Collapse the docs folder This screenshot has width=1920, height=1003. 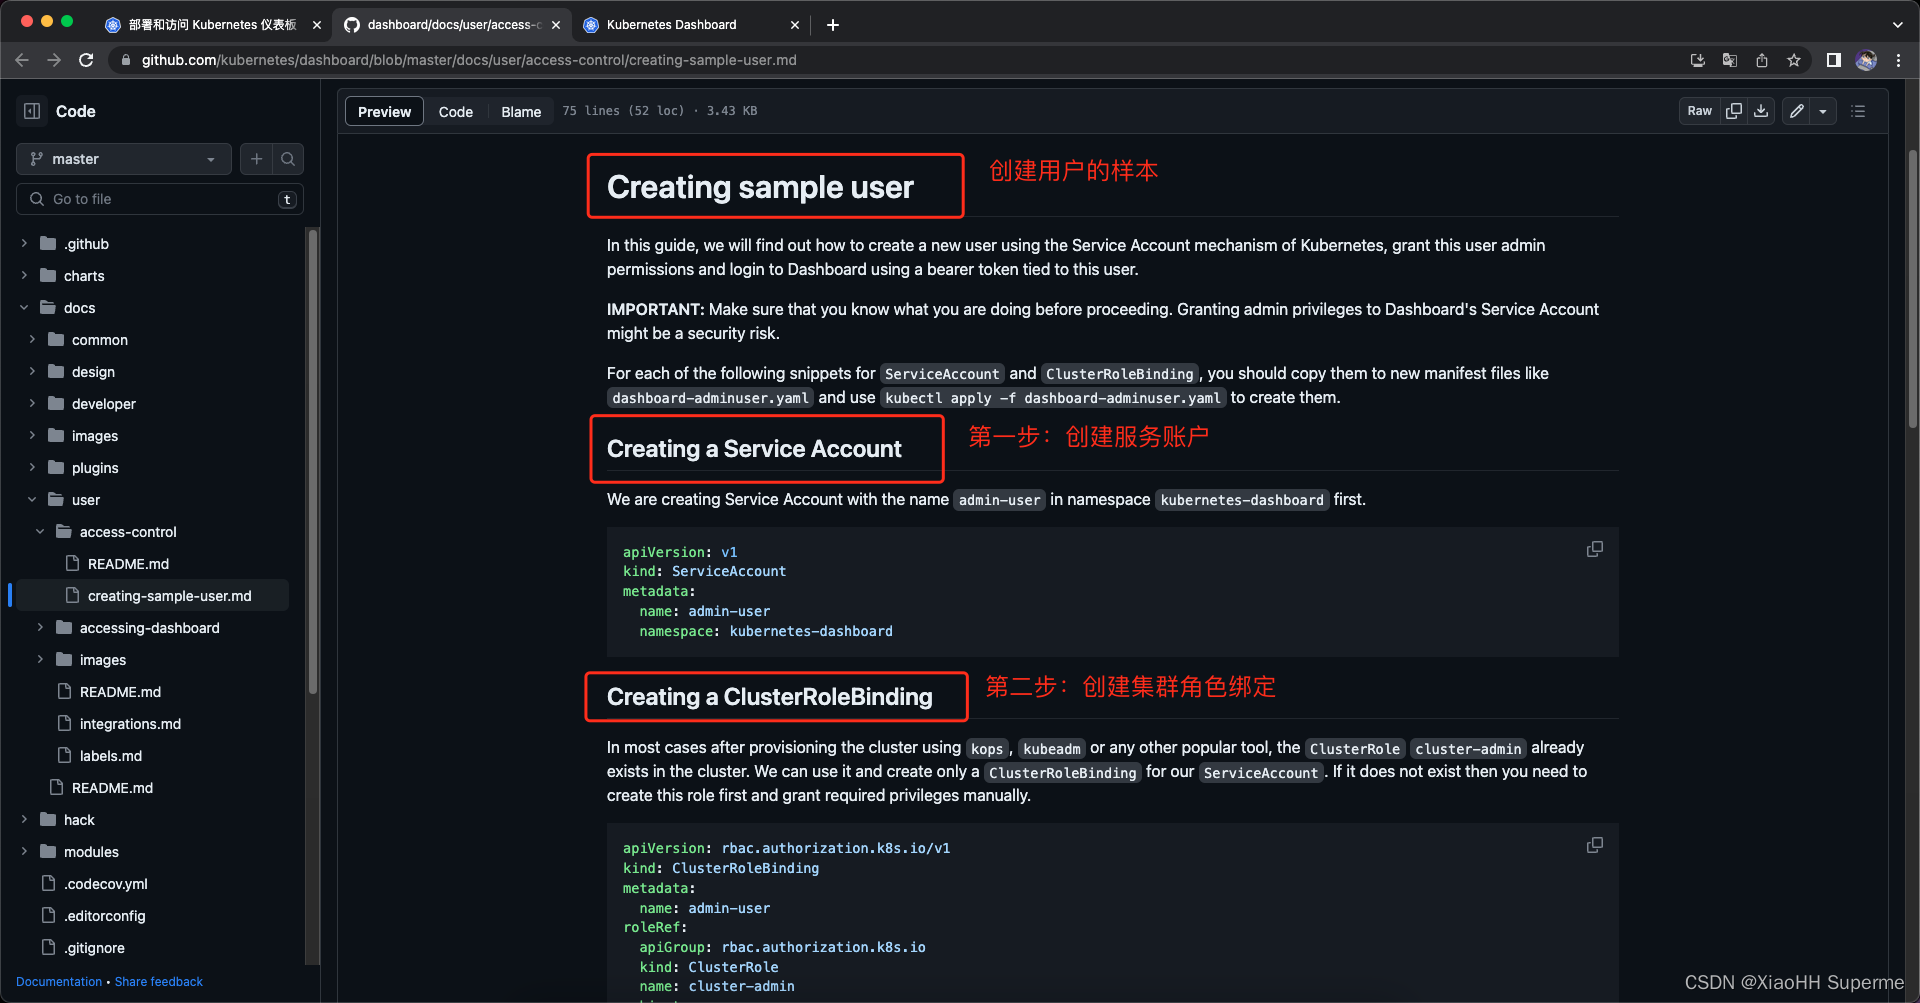24,307
